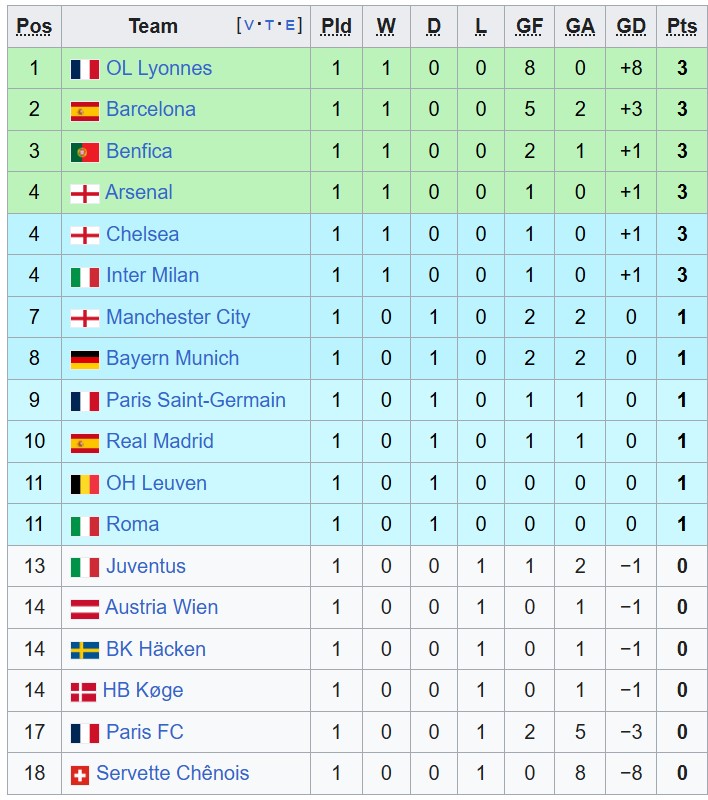708x800 pixels.
Task: Go to the Juventus team page
Action: 146,566
